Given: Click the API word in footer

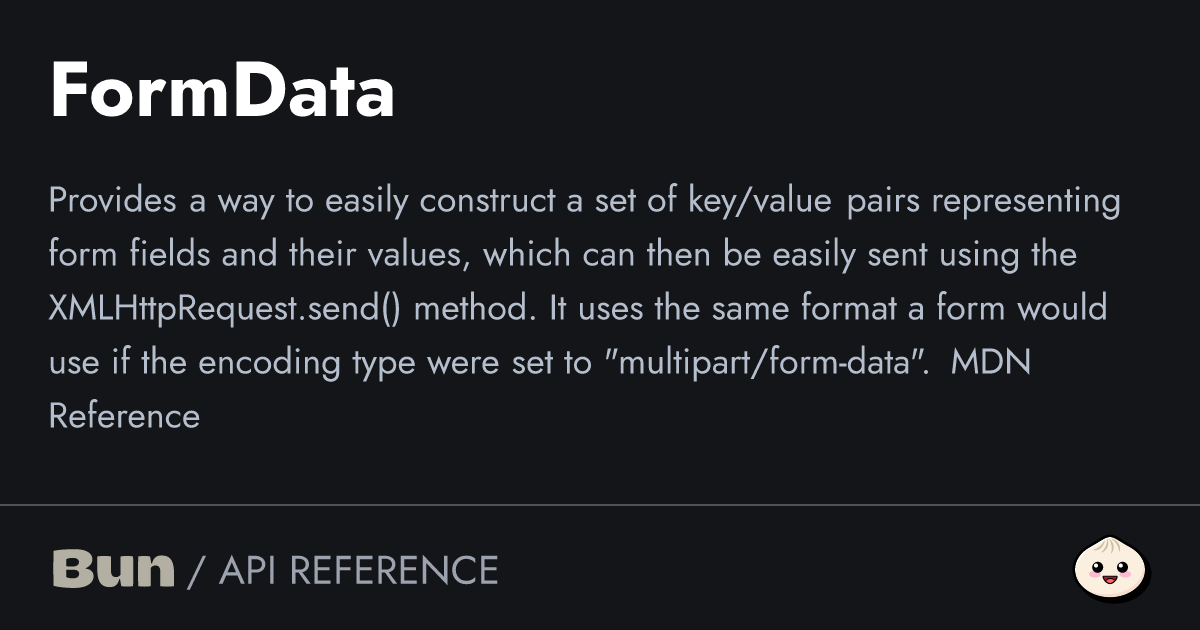Looking at the screenshot, I should (x=249, y=571).
